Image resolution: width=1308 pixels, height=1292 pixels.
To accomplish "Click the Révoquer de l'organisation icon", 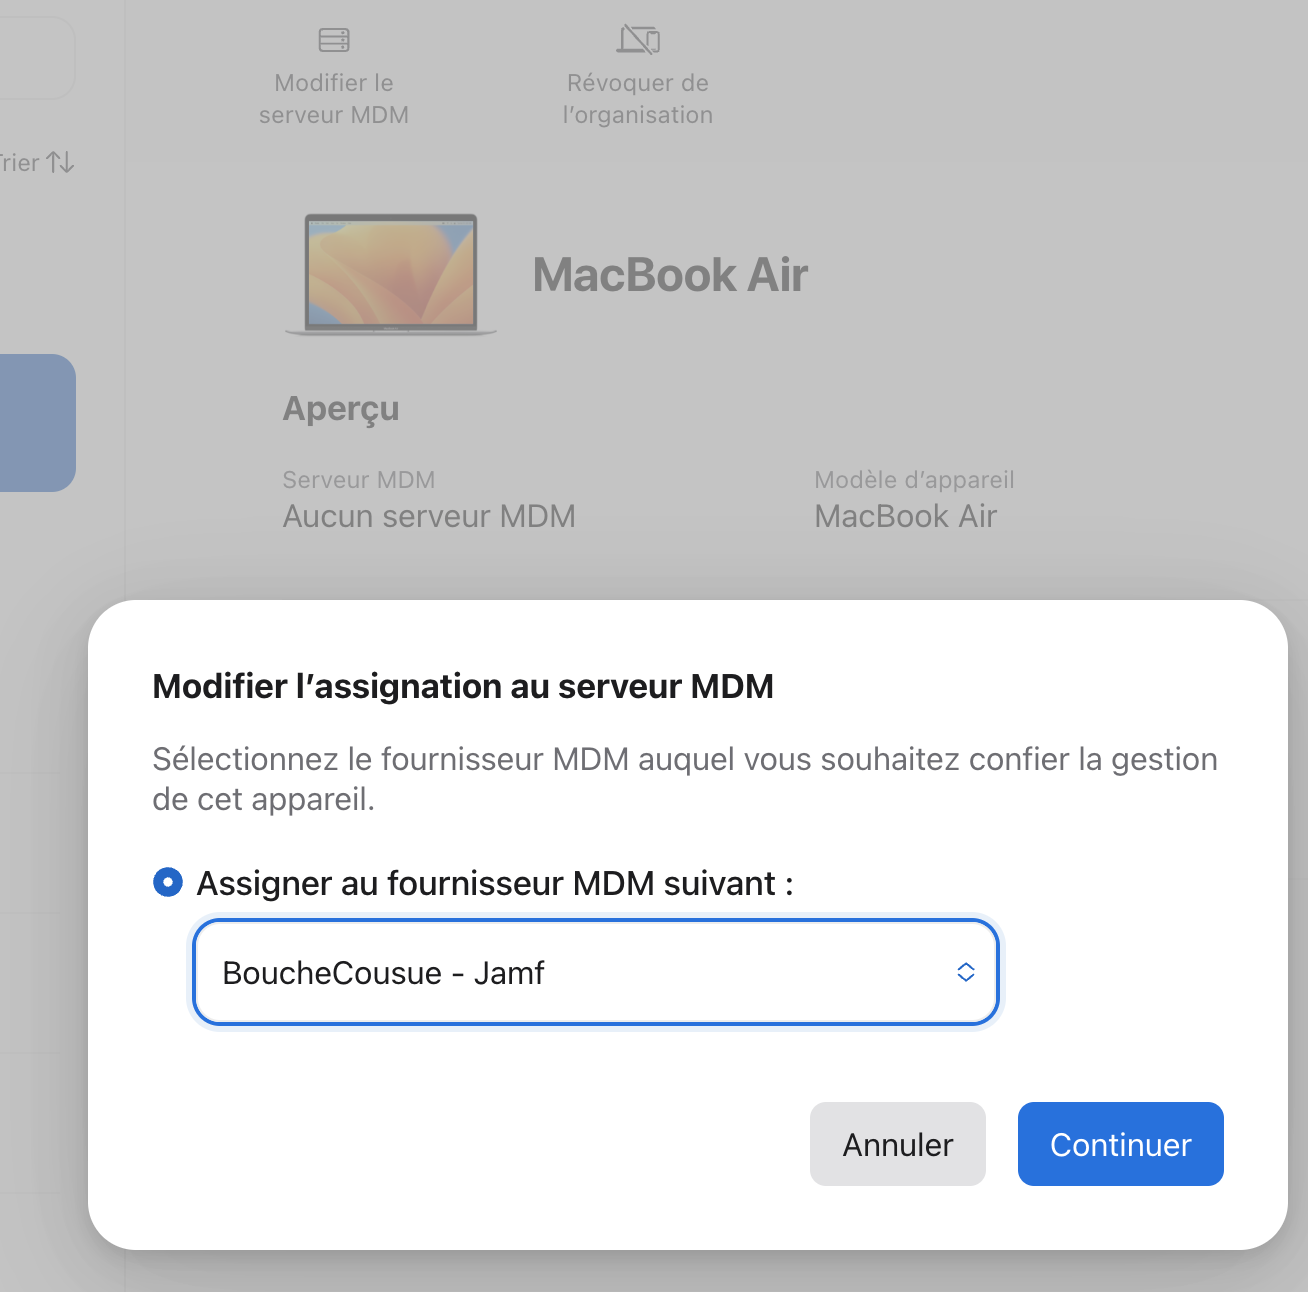I will [638, 39].
